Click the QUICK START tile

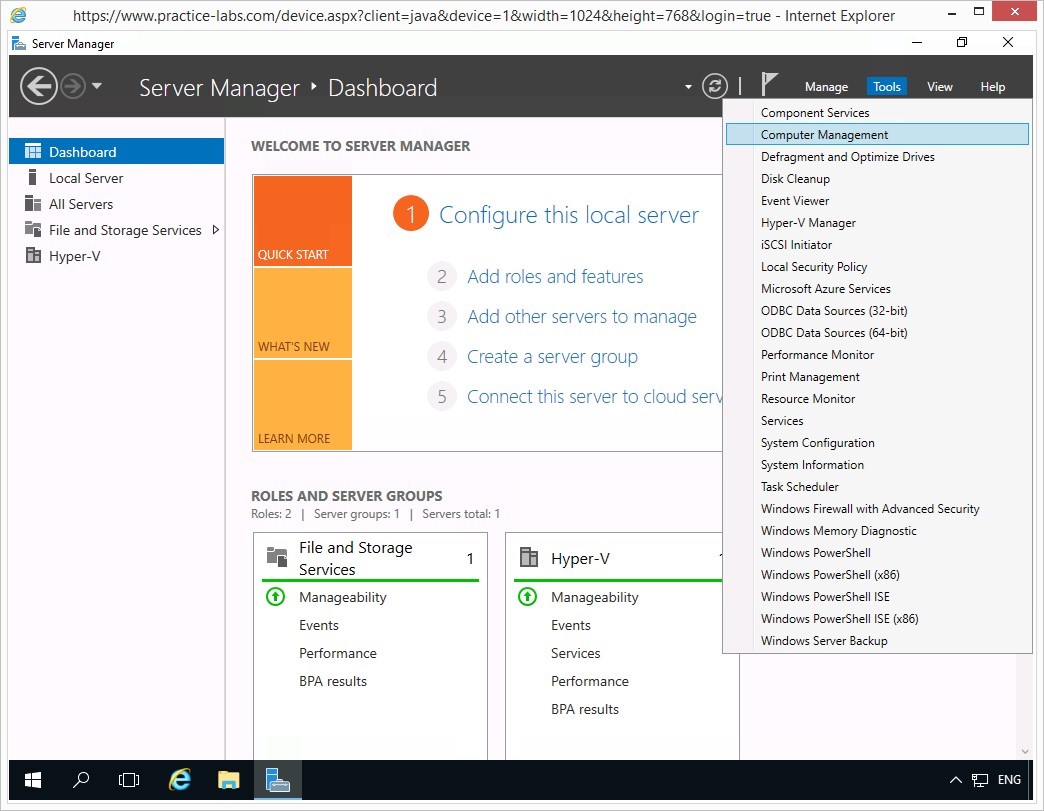point(302,221)
